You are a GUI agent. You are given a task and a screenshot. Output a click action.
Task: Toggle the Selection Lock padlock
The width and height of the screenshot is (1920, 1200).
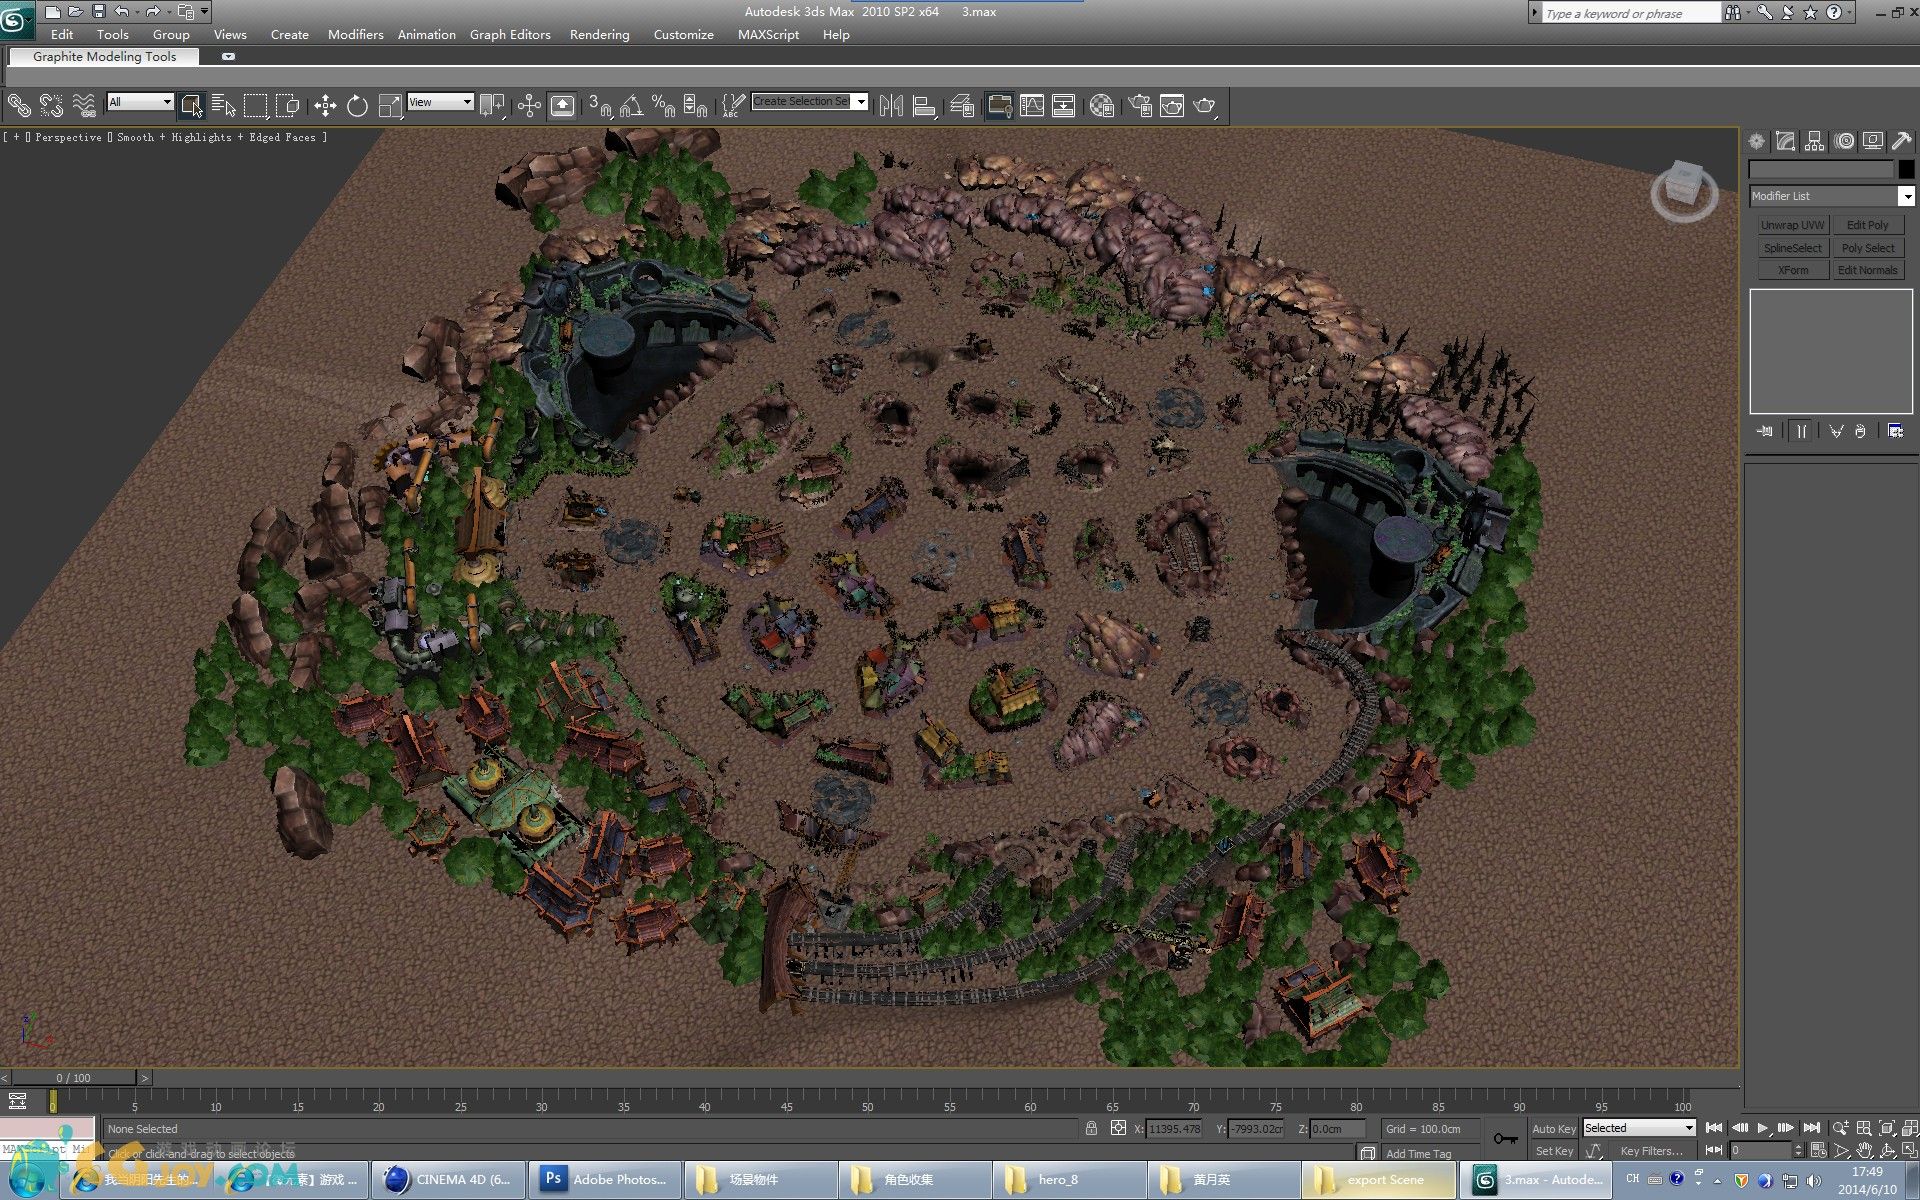(1091, 1128)
